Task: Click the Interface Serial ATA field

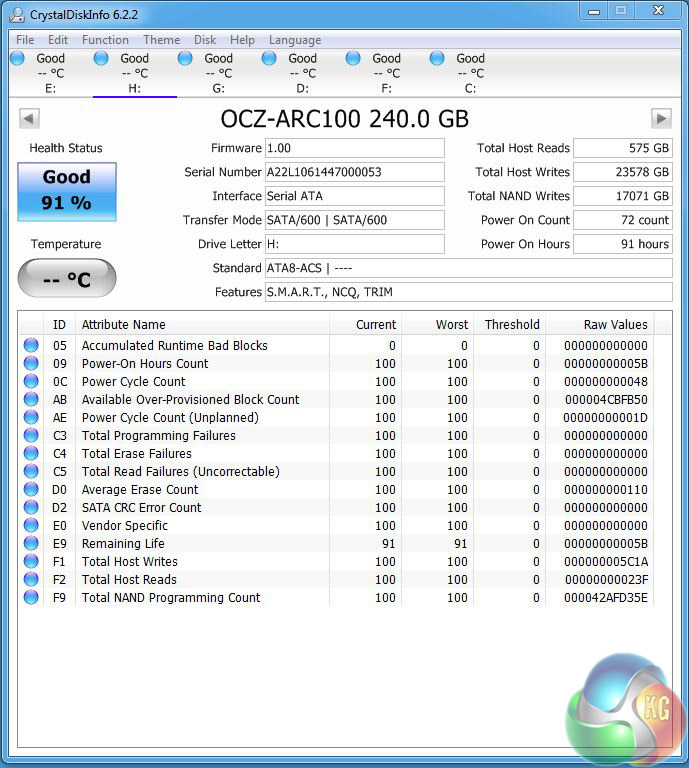Action: pos(355,196)
